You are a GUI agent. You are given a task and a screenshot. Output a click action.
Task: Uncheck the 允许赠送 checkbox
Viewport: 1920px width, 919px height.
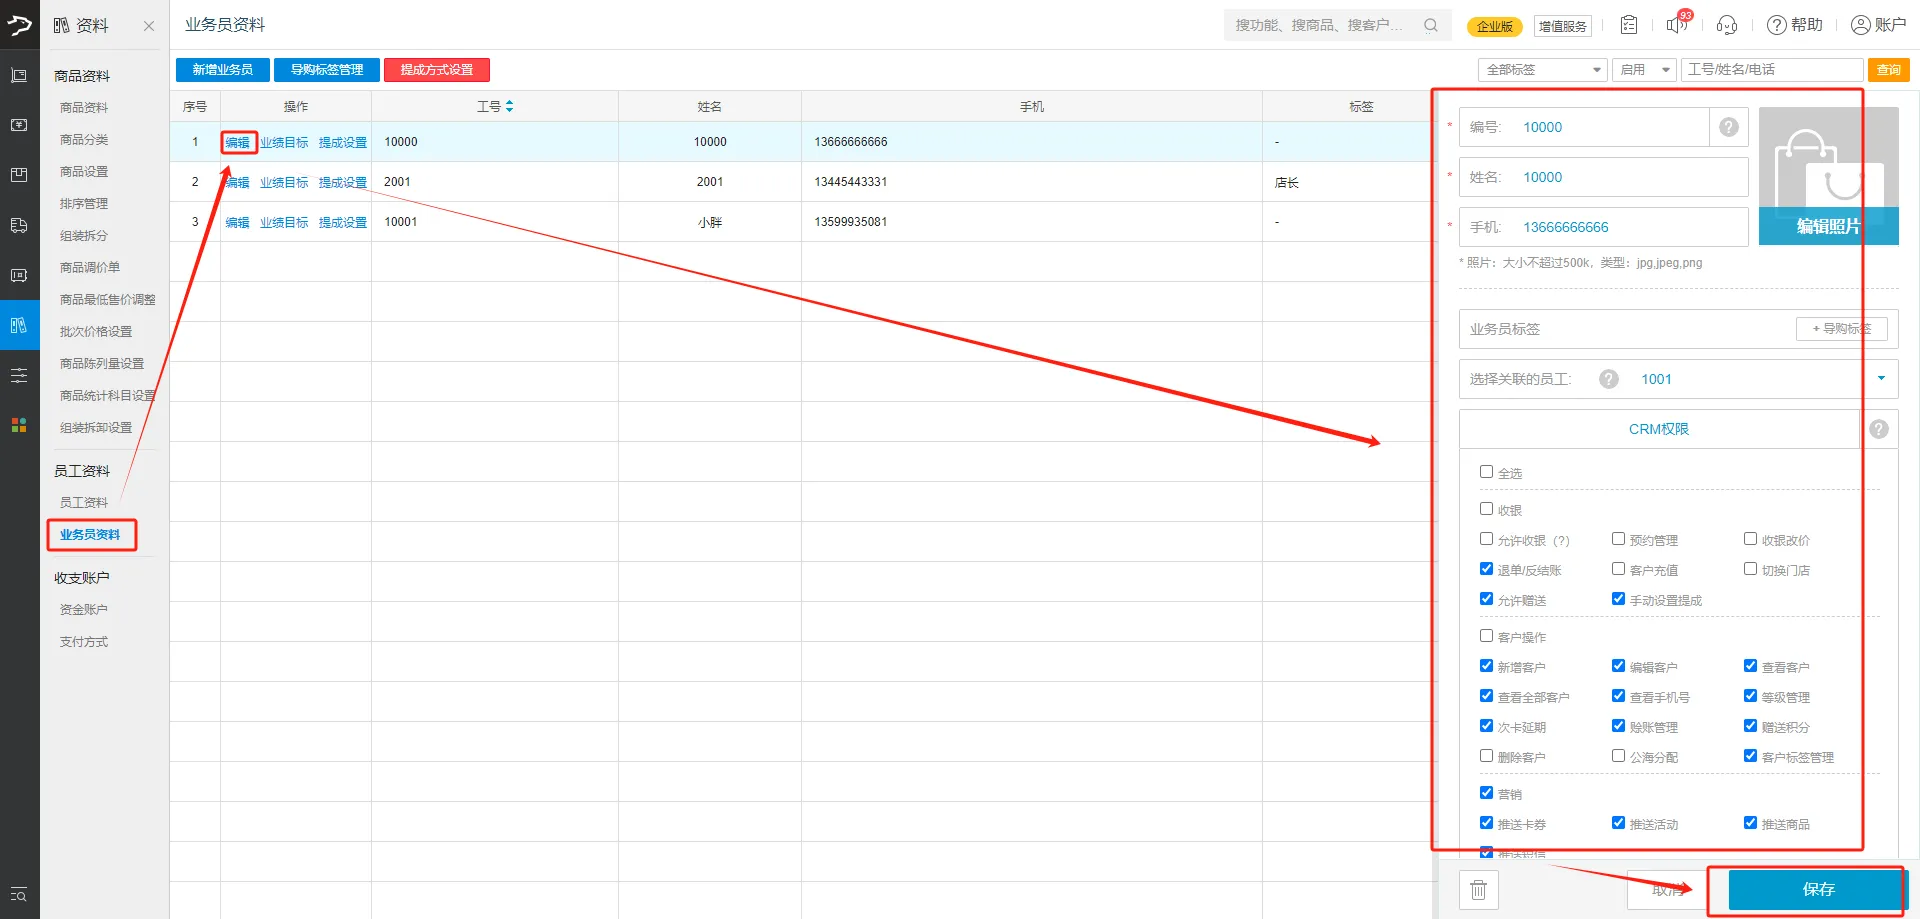(x=1486, y=599)
